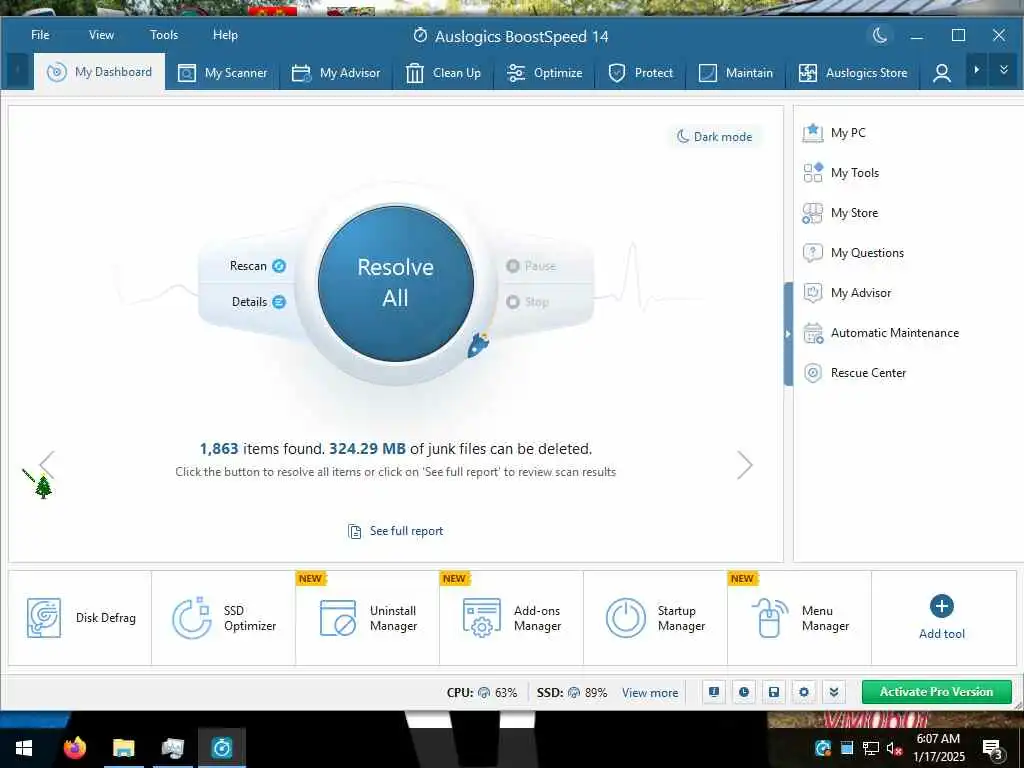The height and width of the screenshot is (768, 1024).
Task: Switch to My Dashboard tab
Action: [99, 72]
